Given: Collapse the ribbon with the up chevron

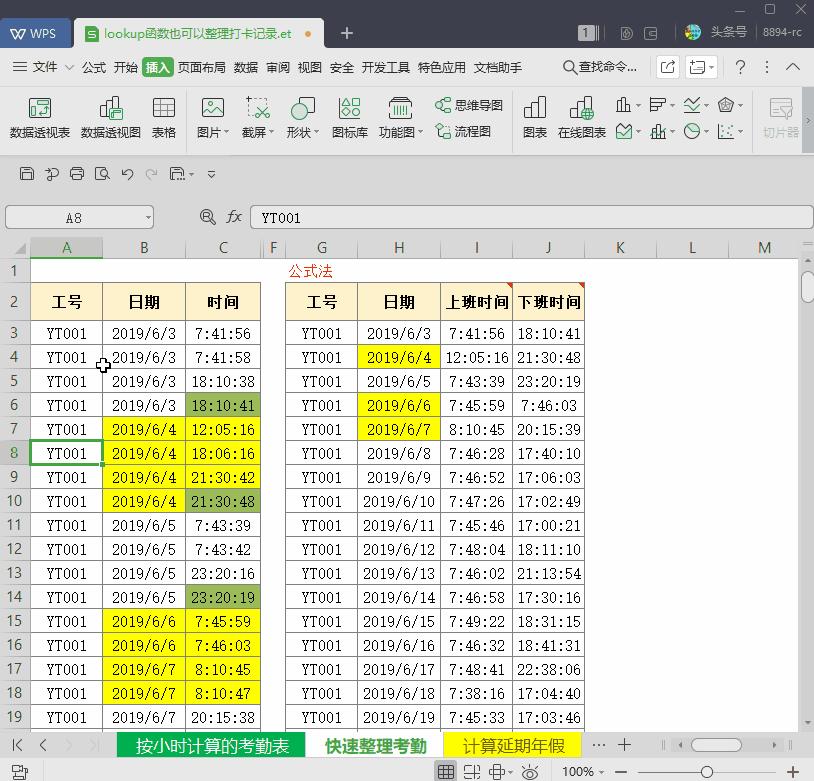Looking at the screenshot, I should click(x=793, y=67).
